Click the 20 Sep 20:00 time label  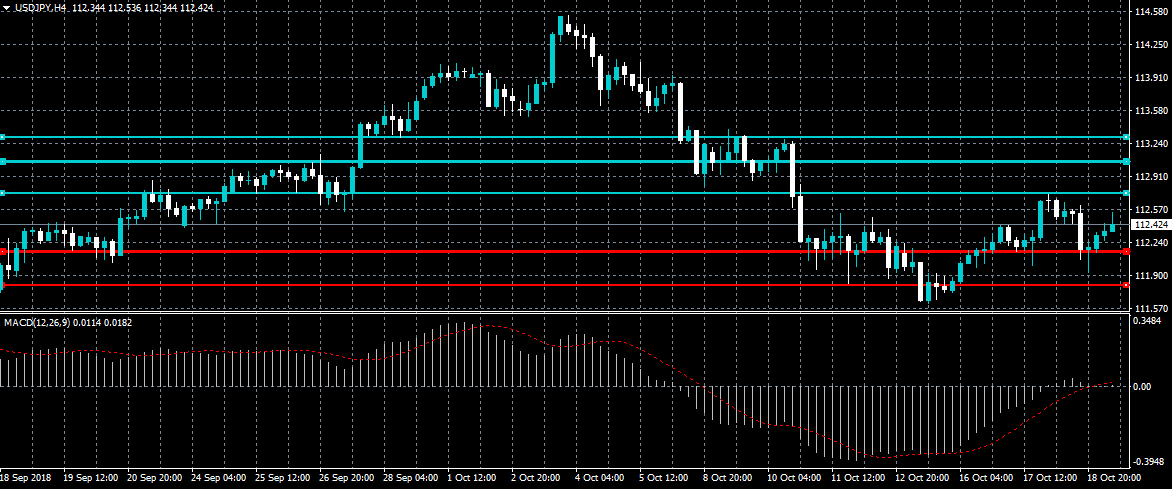[155, 477]
